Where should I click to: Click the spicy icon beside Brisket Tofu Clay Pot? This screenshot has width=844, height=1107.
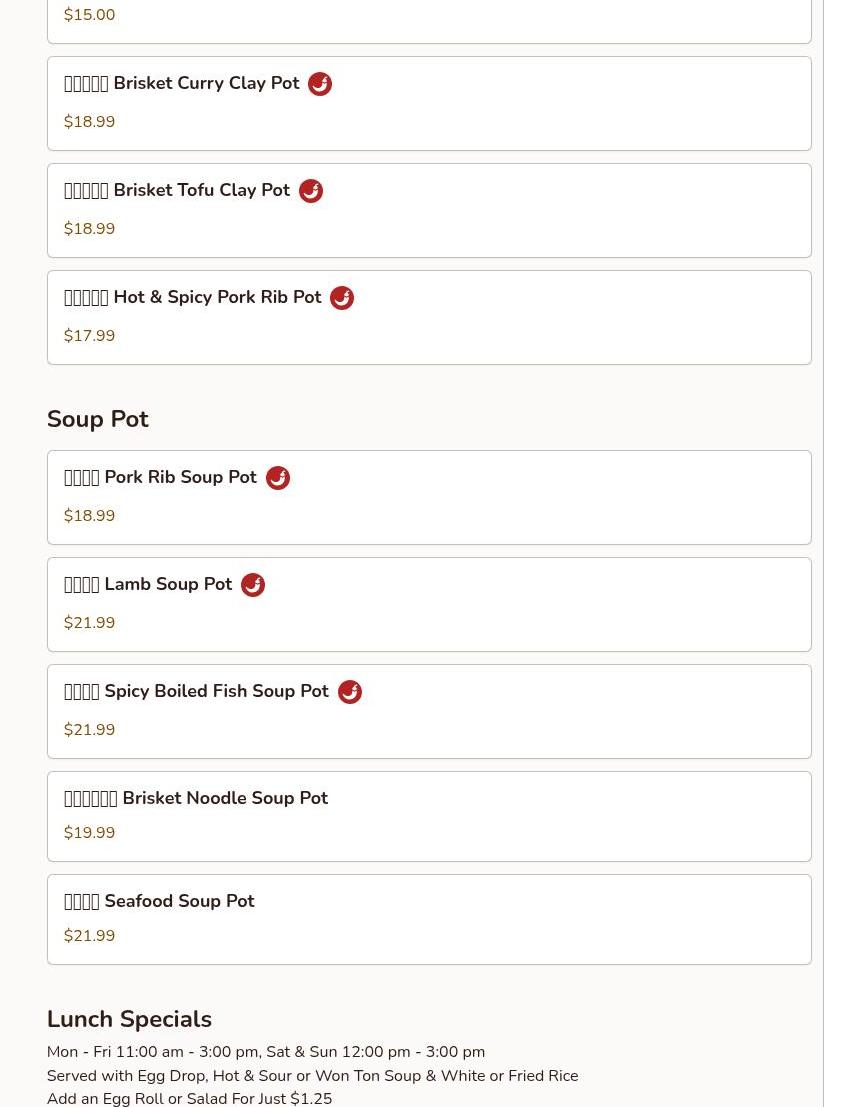pyautogui.click(x=311, y=191)
